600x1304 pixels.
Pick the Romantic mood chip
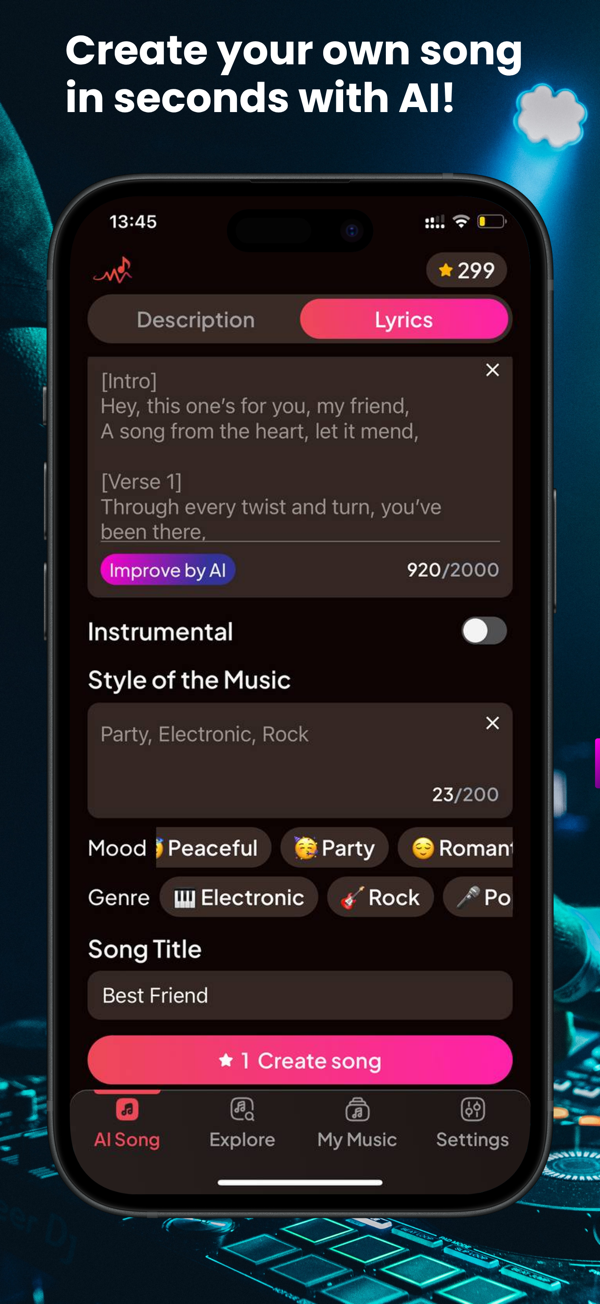coord(455,848)
